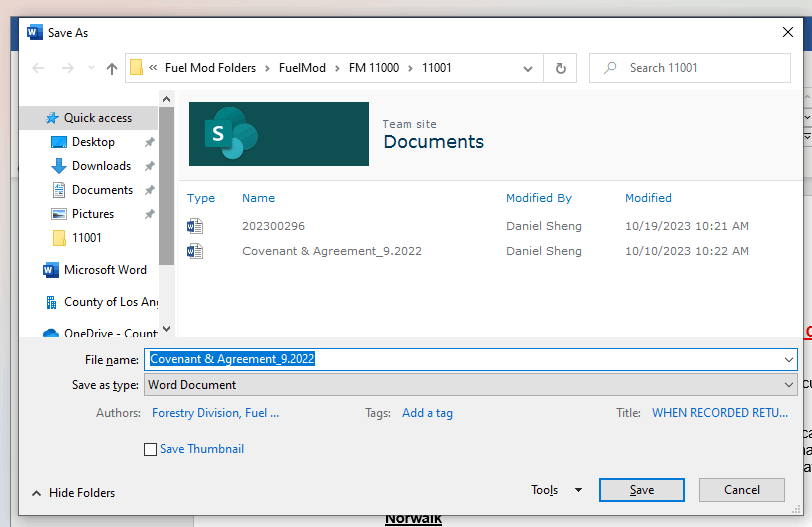Navigate to FM 11000 breadcrumb
Image resolution: width=812 pixels, height=527 pixels.
pos(374,68)
